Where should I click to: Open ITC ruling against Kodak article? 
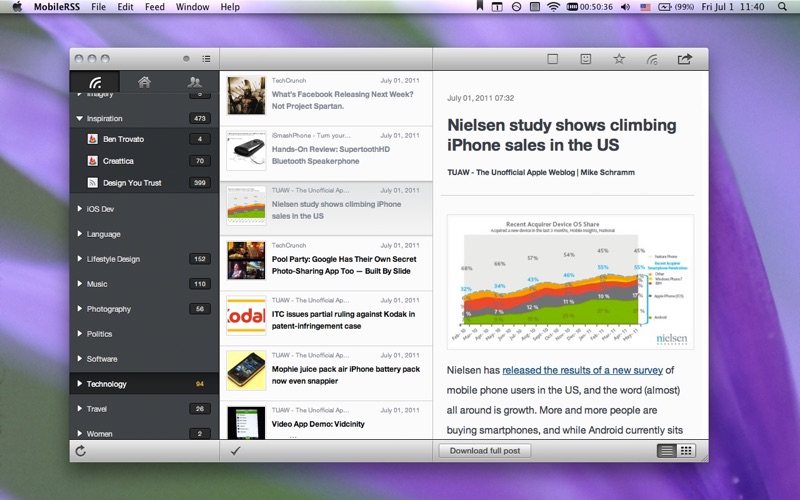point(326,318)
